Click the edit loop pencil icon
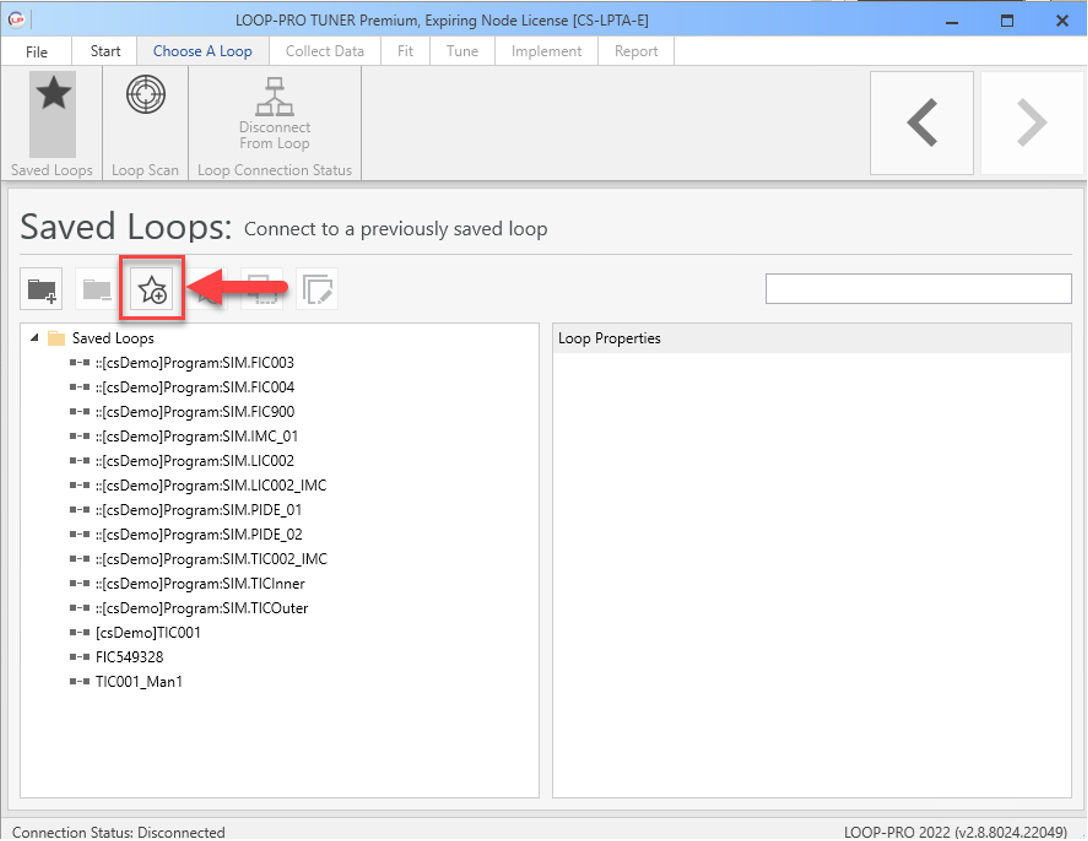Viewport: 1088px width, 841px height. pos(317,289)
